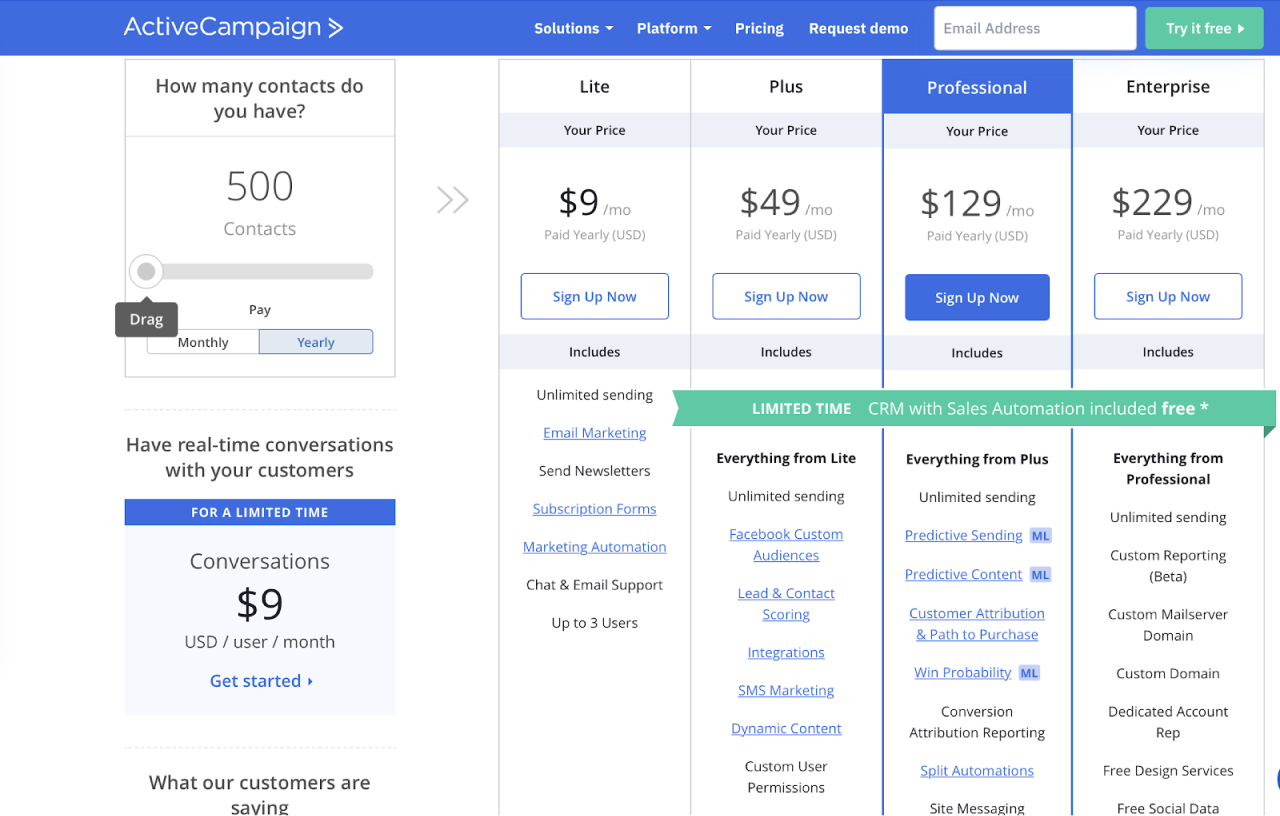
Task: Select the Pricing menu item
Action: [759, 28]
